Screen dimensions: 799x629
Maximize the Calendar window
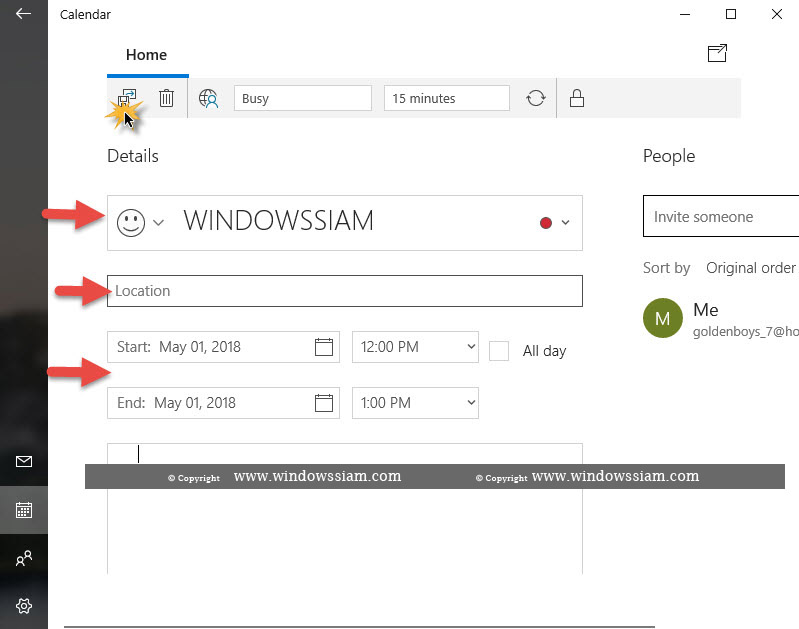pos(731,14)
